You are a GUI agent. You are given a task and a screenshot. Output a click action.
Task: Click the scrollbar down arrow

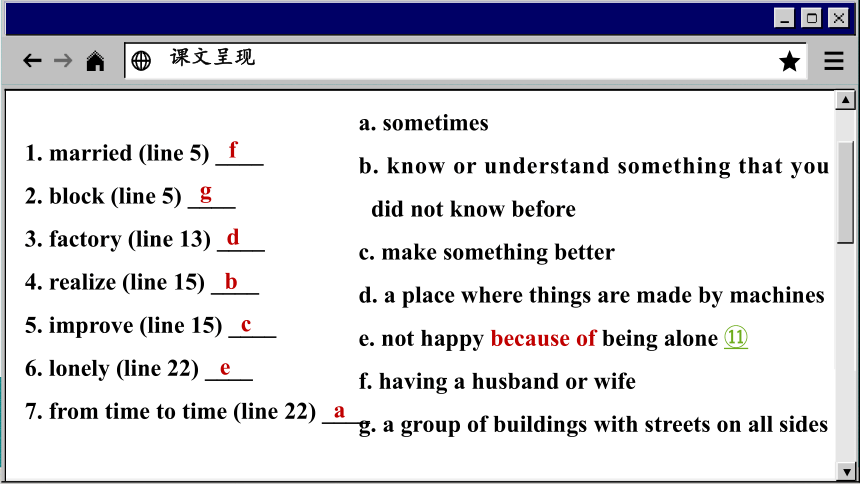[x=845, y=471]
